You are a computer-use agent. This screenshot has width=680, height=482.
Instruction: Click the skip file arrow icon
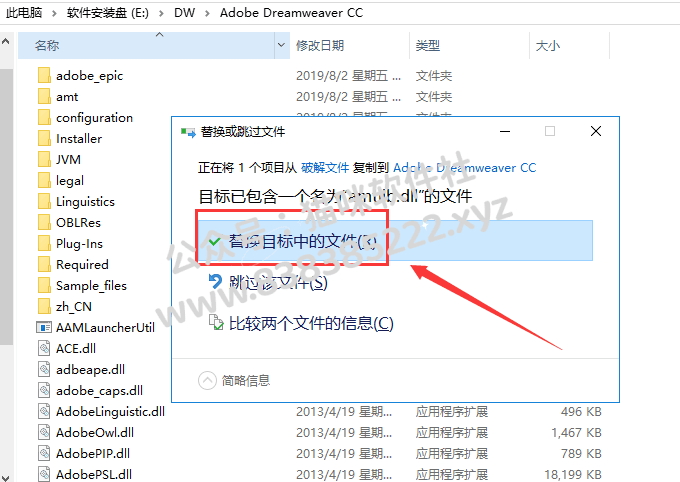[x=215, y=282]
